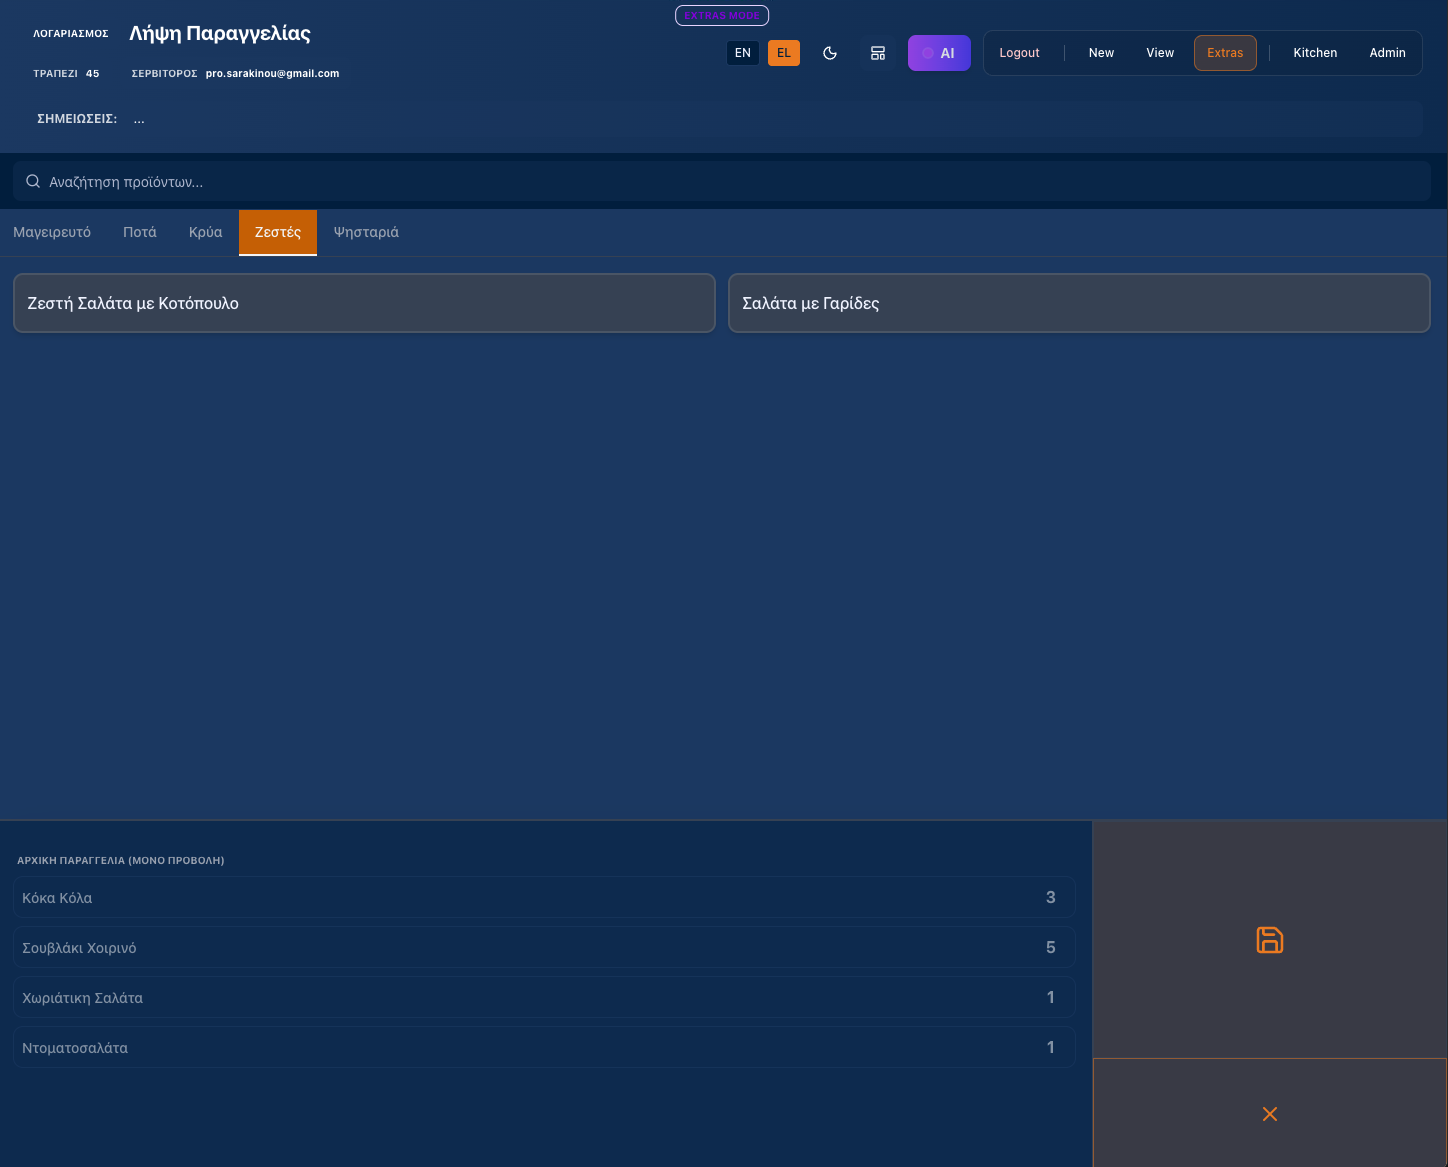
Task: Click the Logout button
Action: (x=1020, y=53)
